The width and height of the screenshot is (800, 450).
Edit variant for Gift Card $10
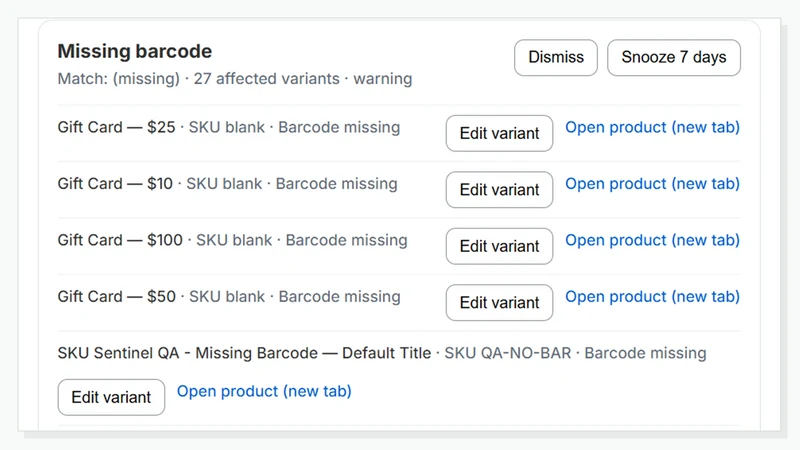tap(499, 190)
